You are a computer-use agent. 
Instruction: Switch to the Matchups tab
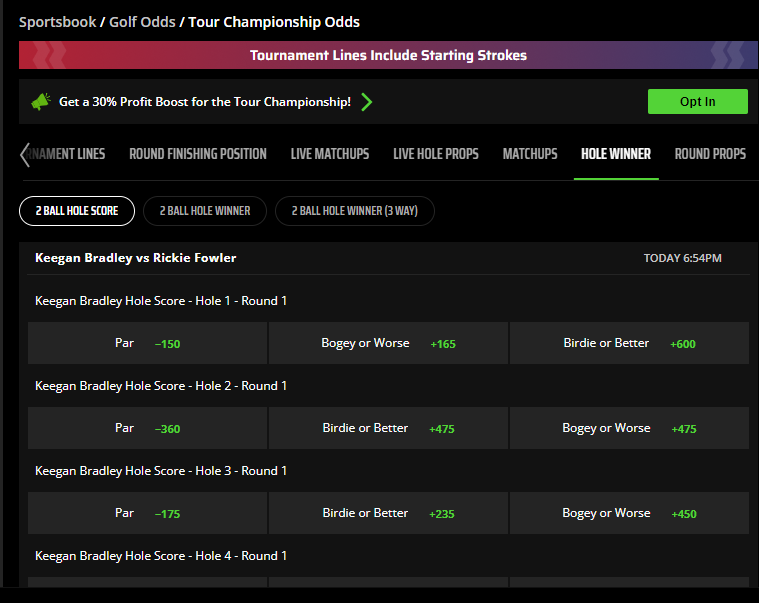[x=530, y=154]
